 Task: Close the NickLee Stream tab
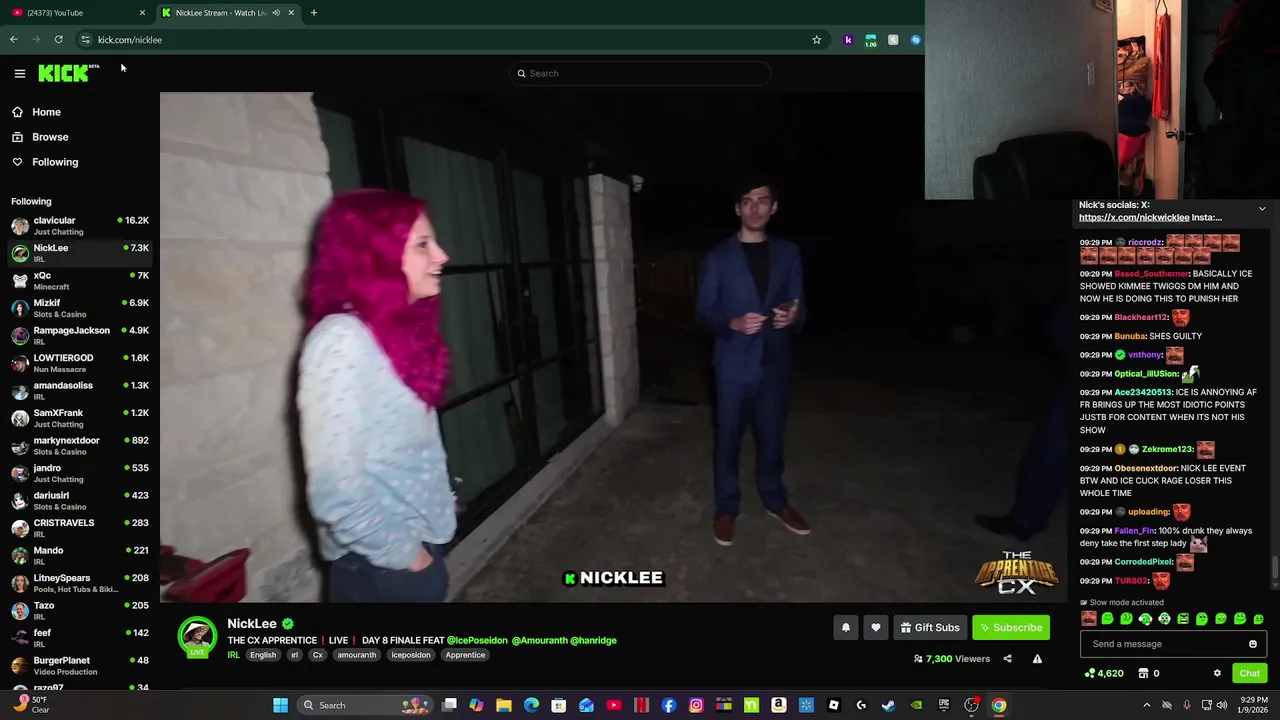pos(291,12)
